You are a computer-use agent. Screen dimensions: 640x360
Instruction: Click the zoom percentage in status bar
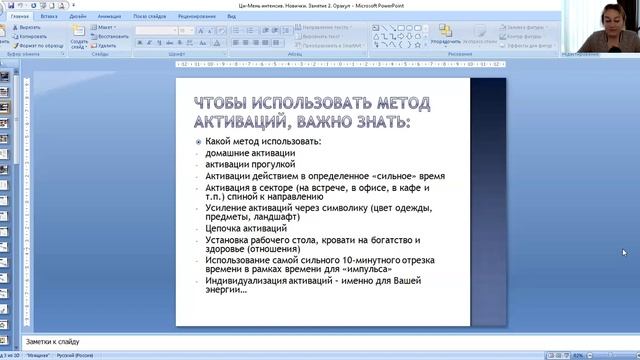pyautogui.click(x=578, y=356)
